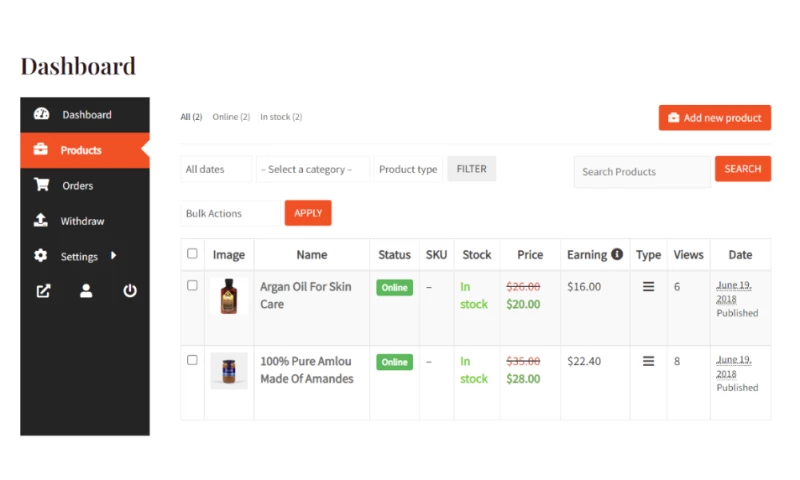The image size is (800, 480).
Task: Click Online status badge for Amlou product
Action: [394, 362]
